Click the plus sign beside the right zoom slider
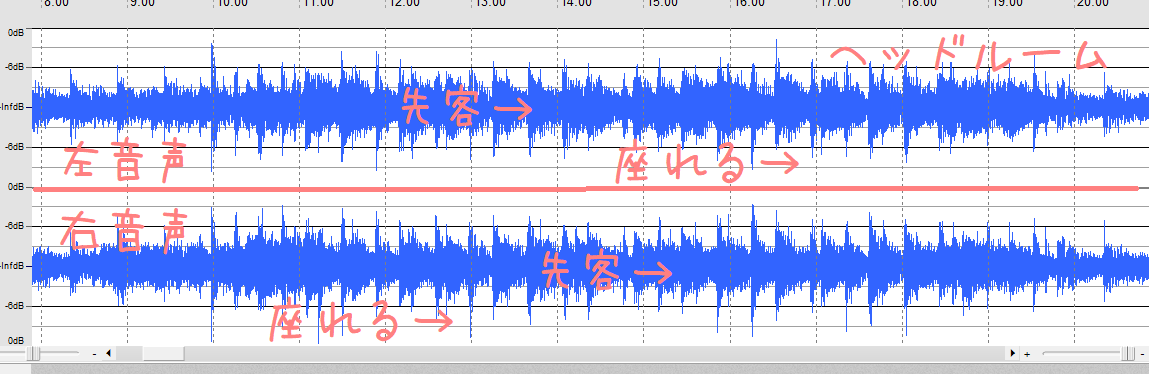This screenshot has height=374, width=1149. [1027, 354]
